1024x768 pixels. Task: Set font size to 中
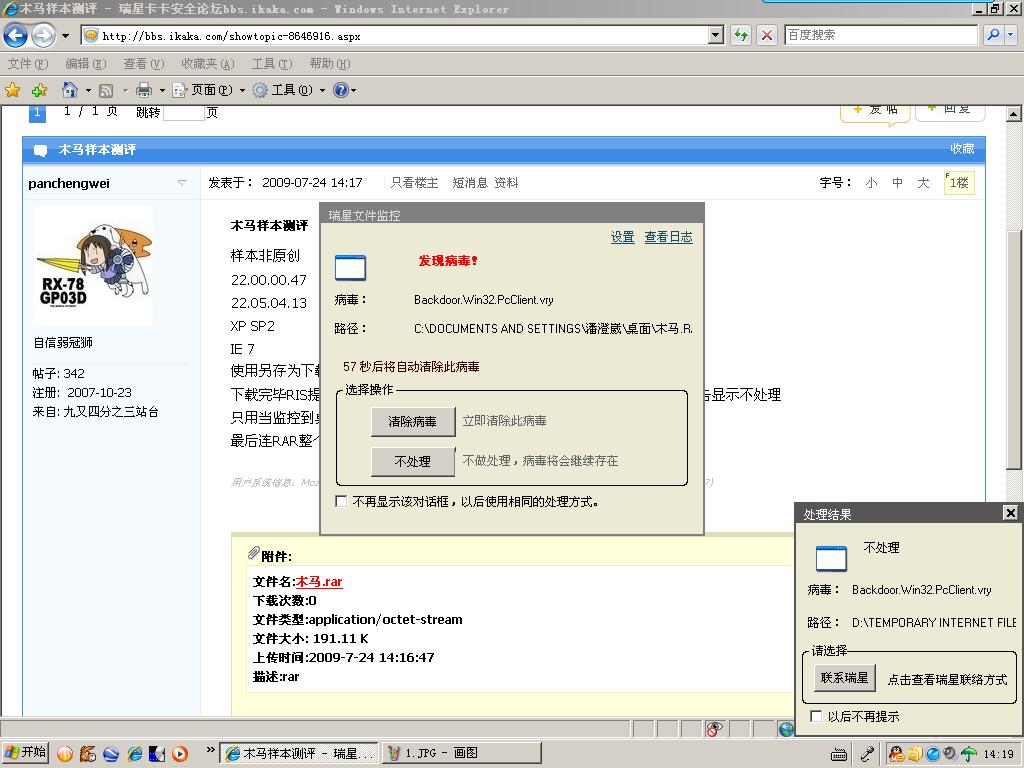pyautogui.click(x=897, y=183)
